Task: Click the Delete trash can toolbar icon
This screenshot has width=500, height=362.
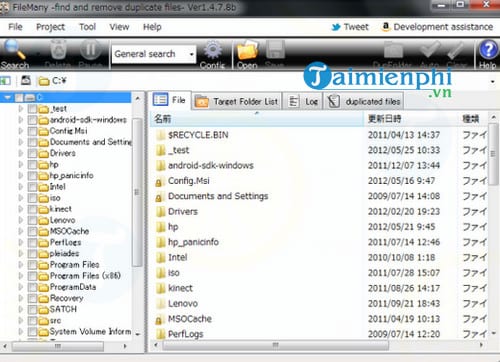Action: point(58,49)
